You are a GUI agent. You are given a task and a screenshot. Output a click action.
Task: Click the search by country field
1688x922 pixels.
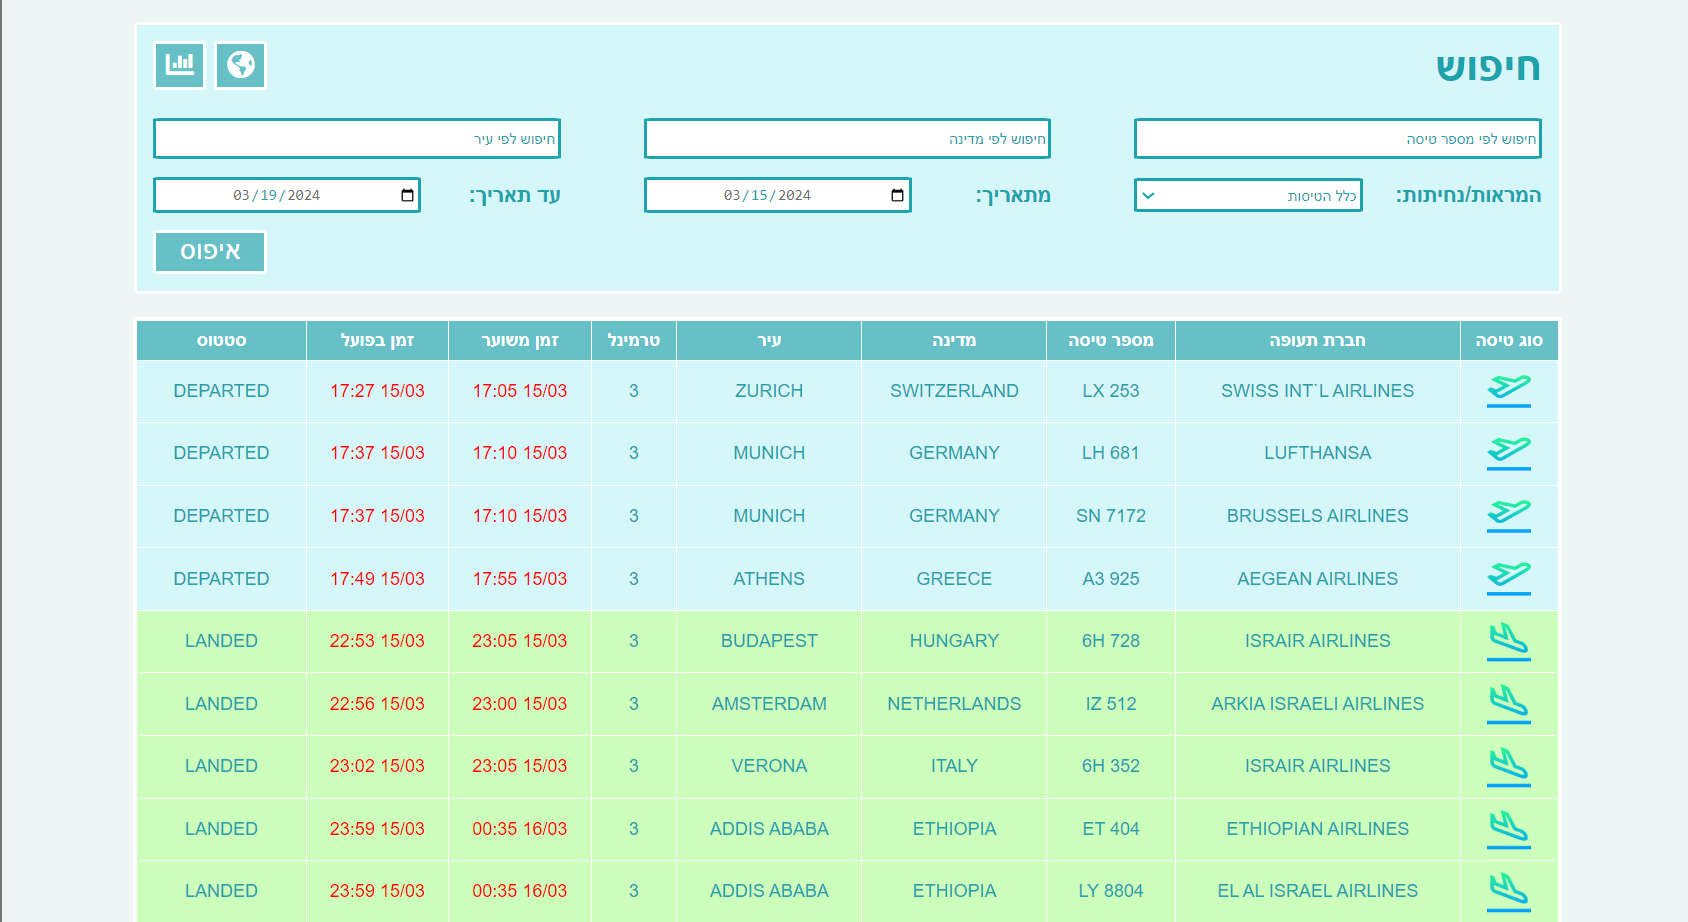click(x=847, y=139)
